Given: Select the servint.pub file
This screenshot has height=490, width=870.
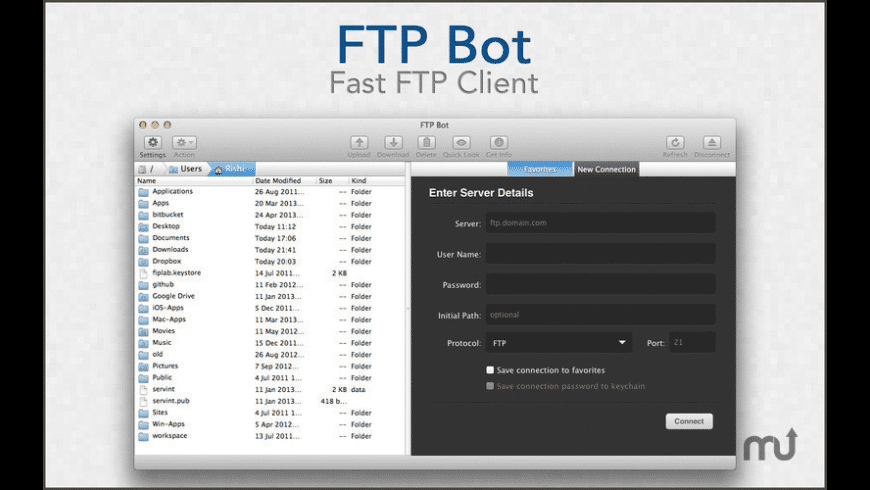Looking at the screenshot, I should (271, 401).
